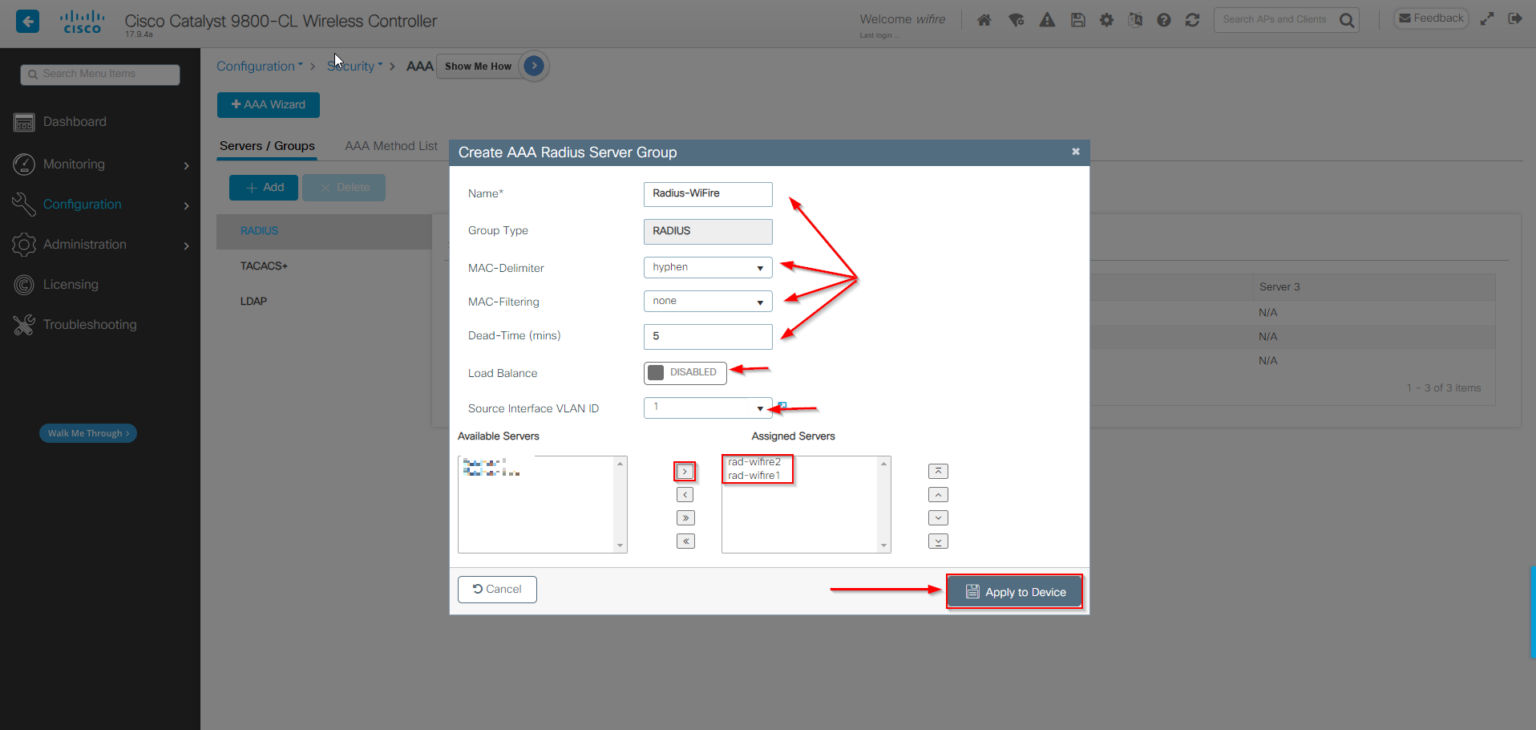Open the Security breadcrumb menu
Screen dimensions: 1536x730
(354, 65)
